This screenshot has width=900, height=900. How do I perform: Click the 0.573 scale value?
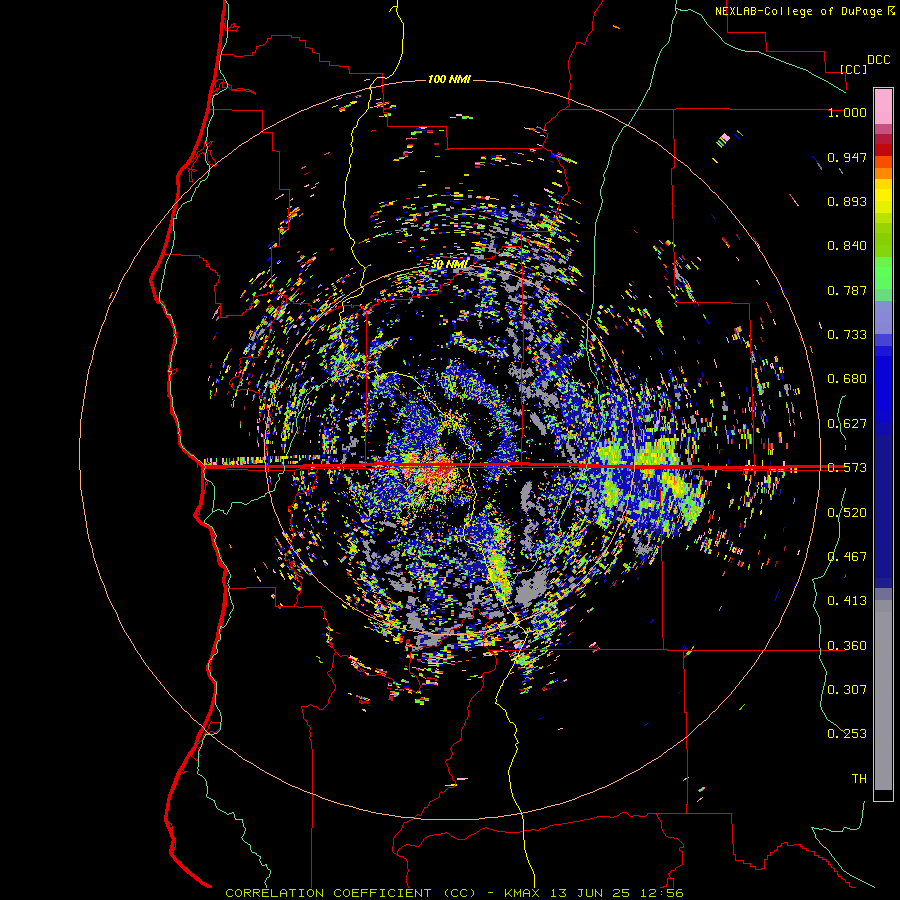point(847,468)
